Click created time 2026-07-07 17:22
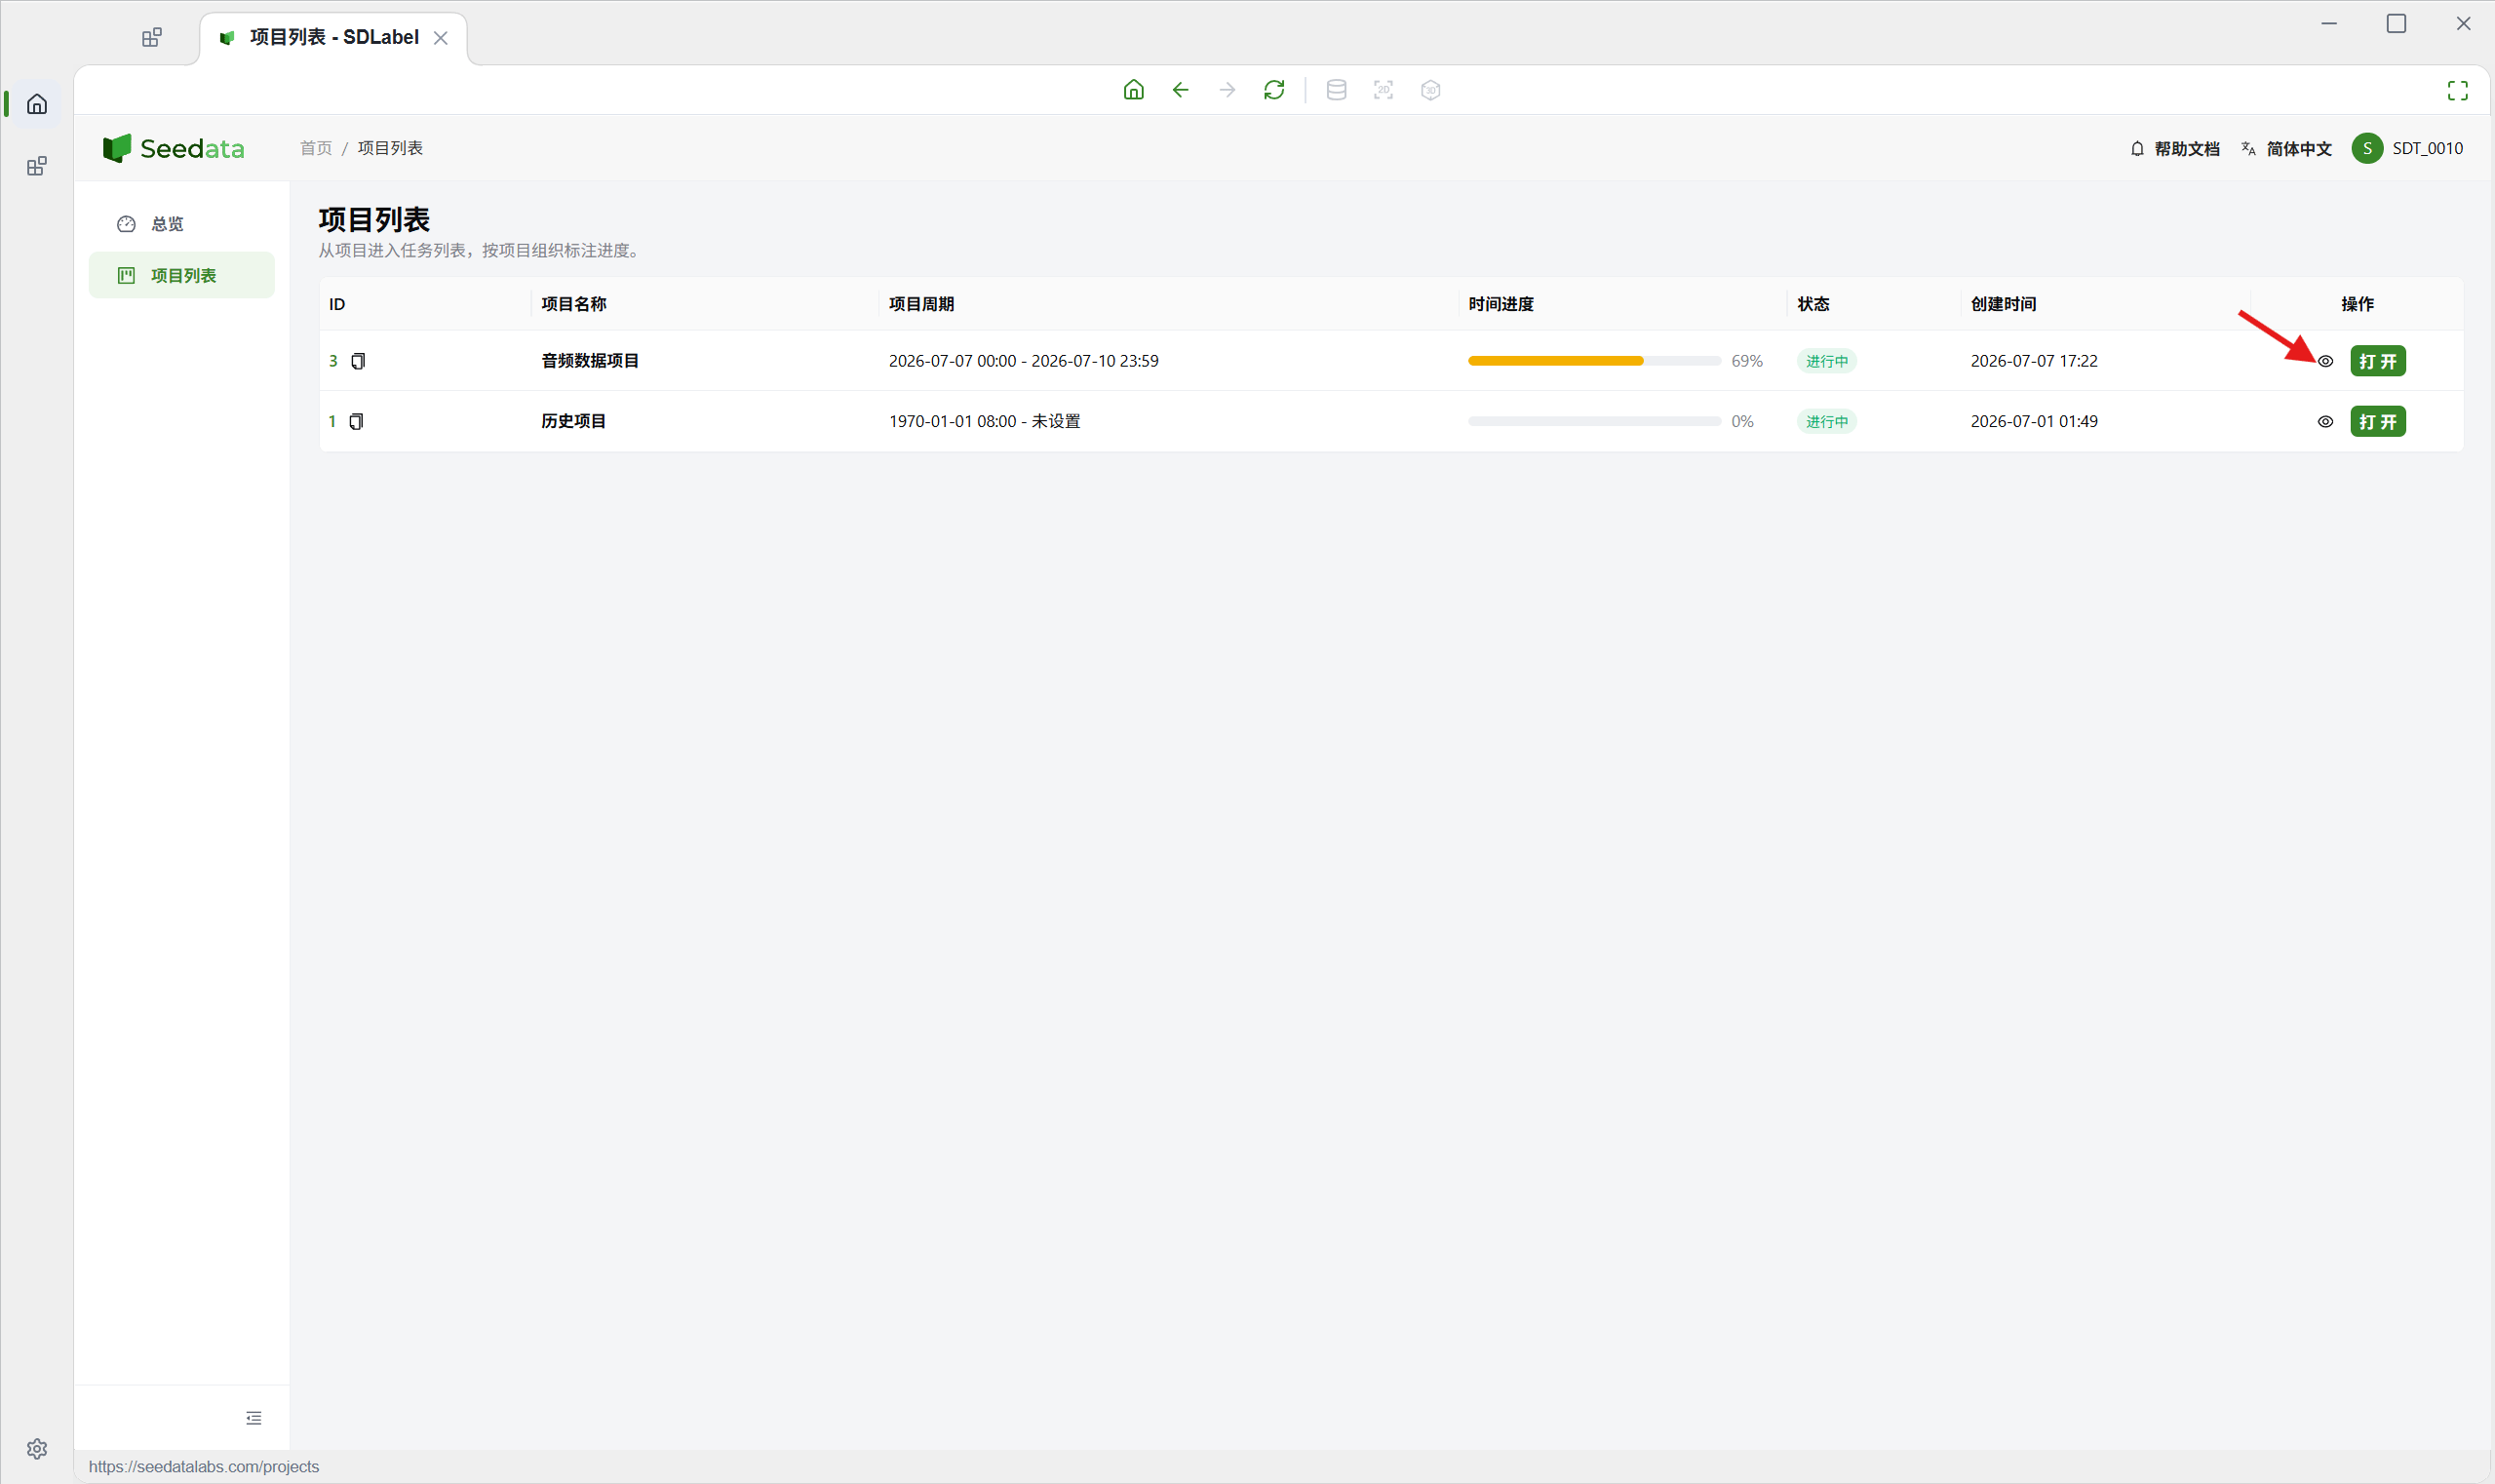Image resolution: width=2495 pixels, height=1484 pixels. (x=2034, y=361)
